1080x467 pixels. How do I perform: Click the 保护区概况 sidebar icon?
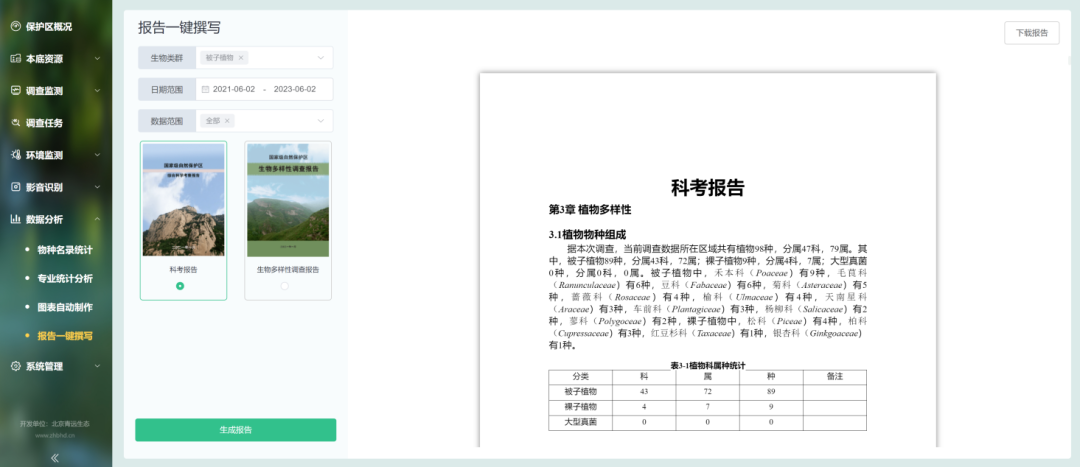tap(16, 27)
